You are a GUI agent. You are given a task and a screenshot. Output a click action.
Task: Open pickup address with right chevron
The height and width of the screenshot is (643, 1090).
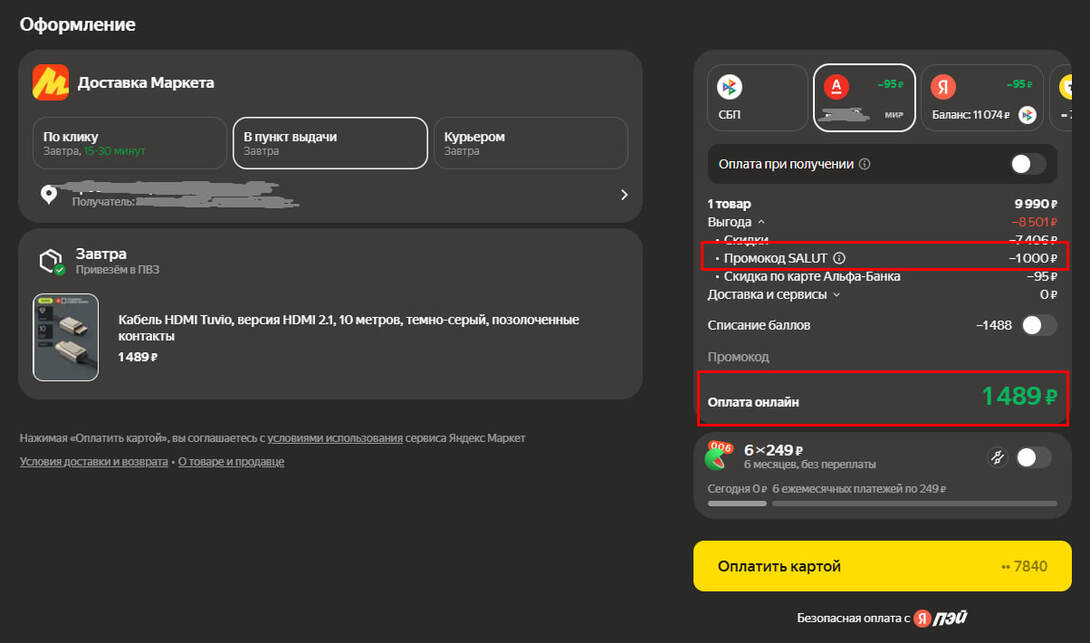click(x=624, y=195)
